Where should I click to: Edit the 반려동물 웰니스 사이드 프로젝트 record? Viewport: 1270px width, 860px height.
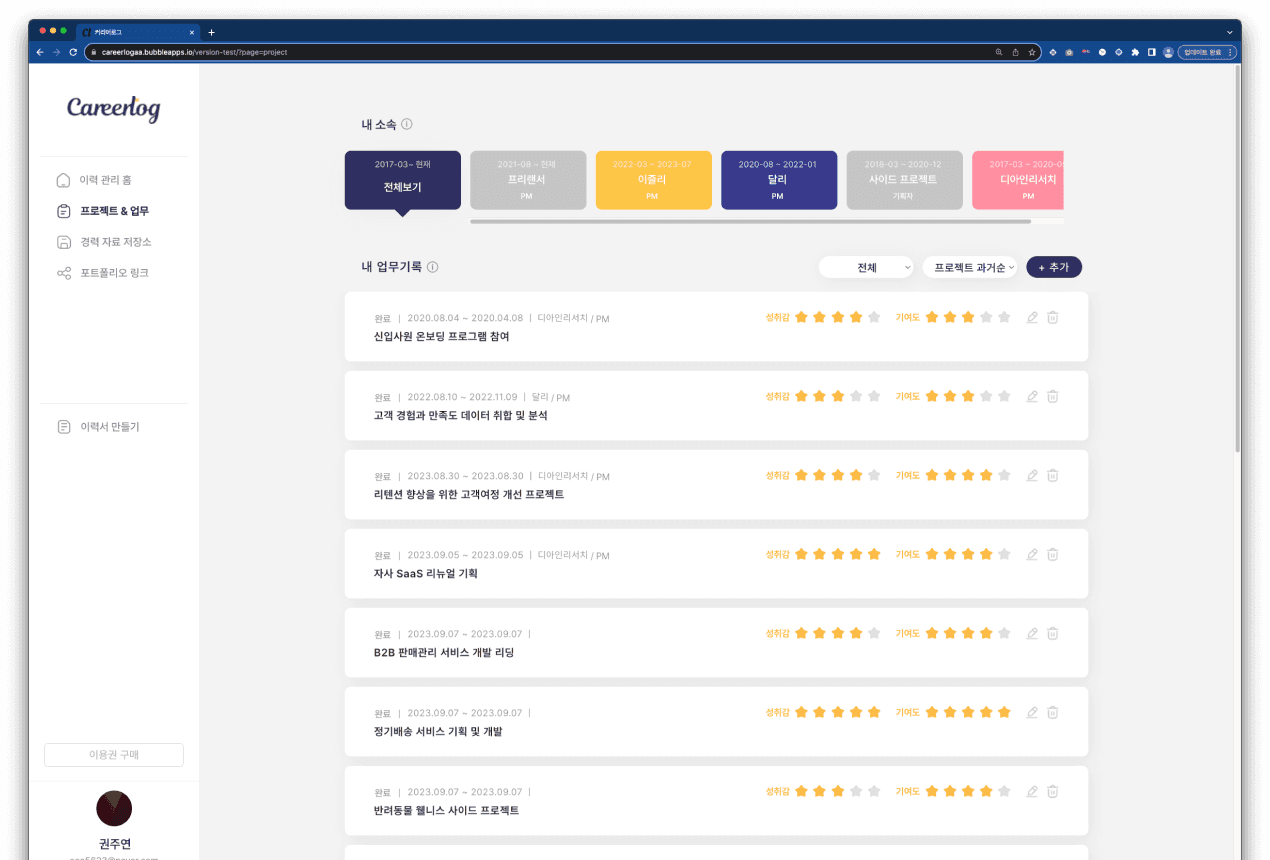(1032, 791)
